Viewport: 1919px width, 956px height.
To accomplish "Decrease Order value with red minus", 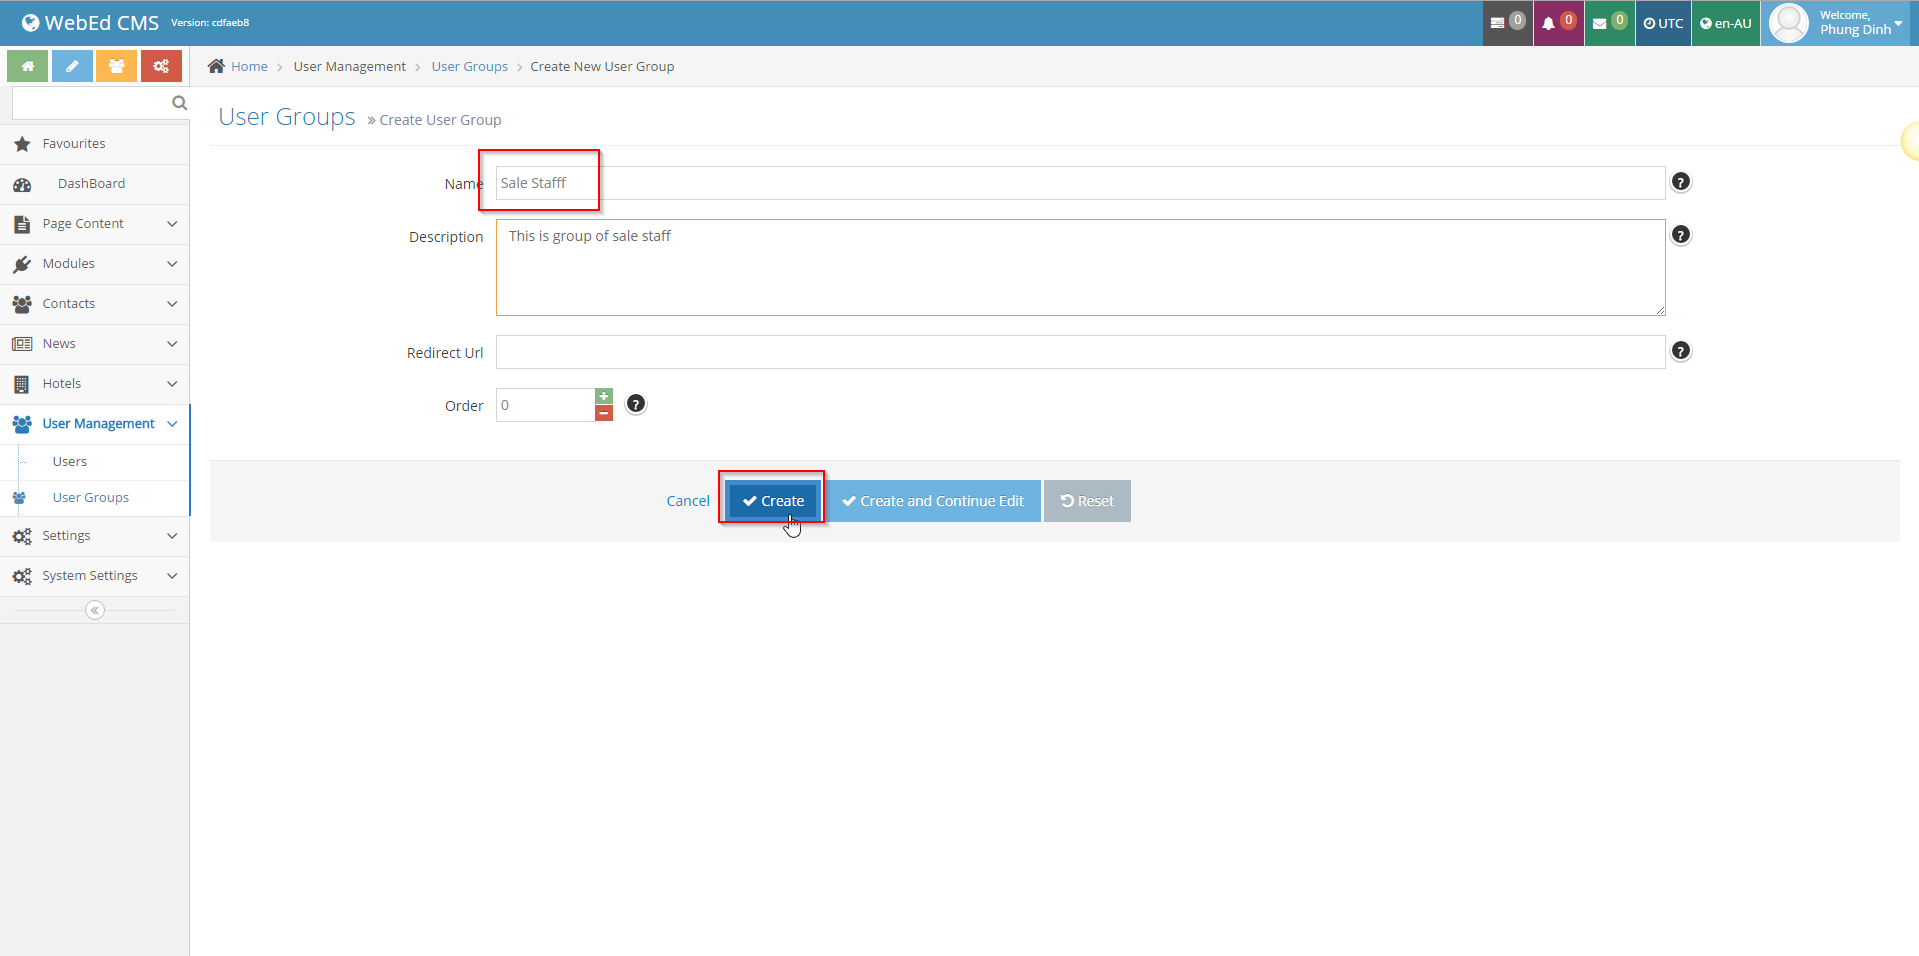I will tap(604, 413).
